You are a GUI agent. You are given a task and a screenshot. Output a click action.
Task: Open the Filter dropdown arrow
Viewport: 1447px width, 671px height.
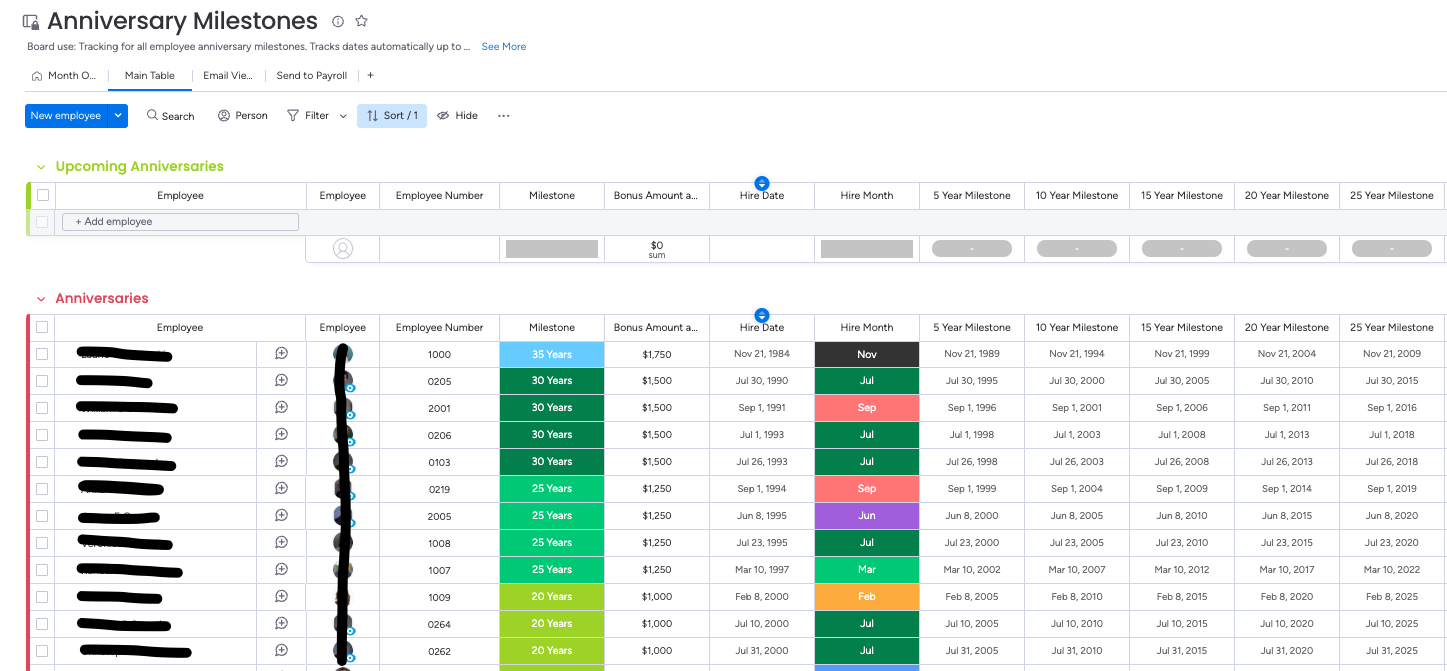(x=343, y=116)
